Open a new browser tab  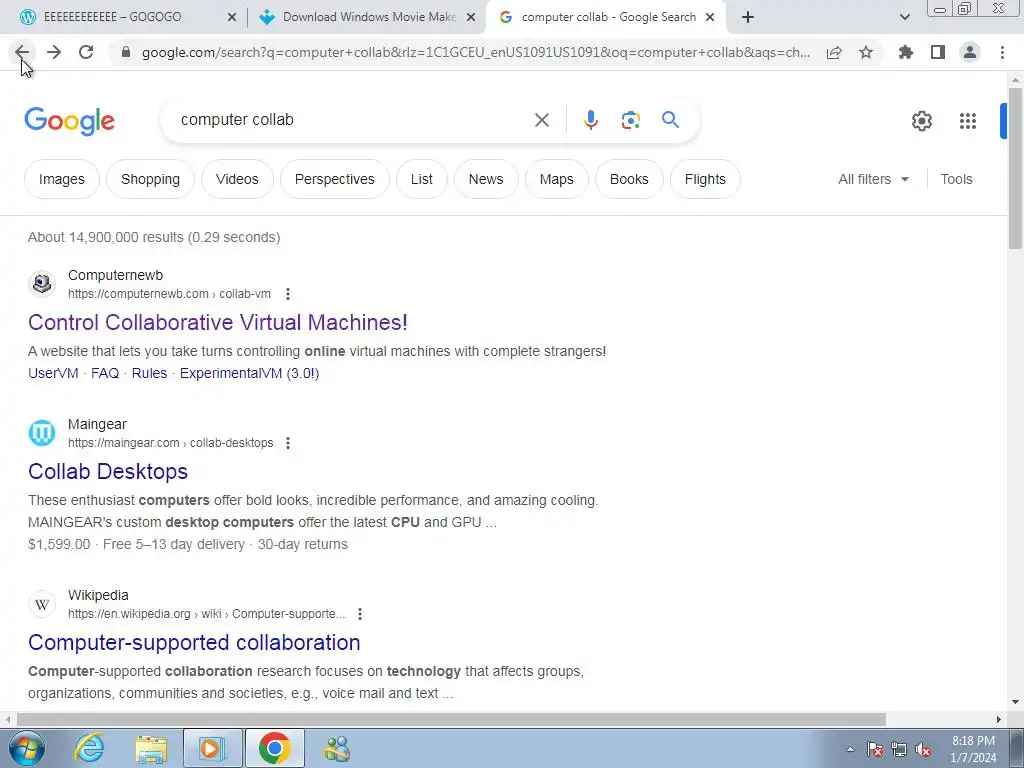[x=748, y=17]
